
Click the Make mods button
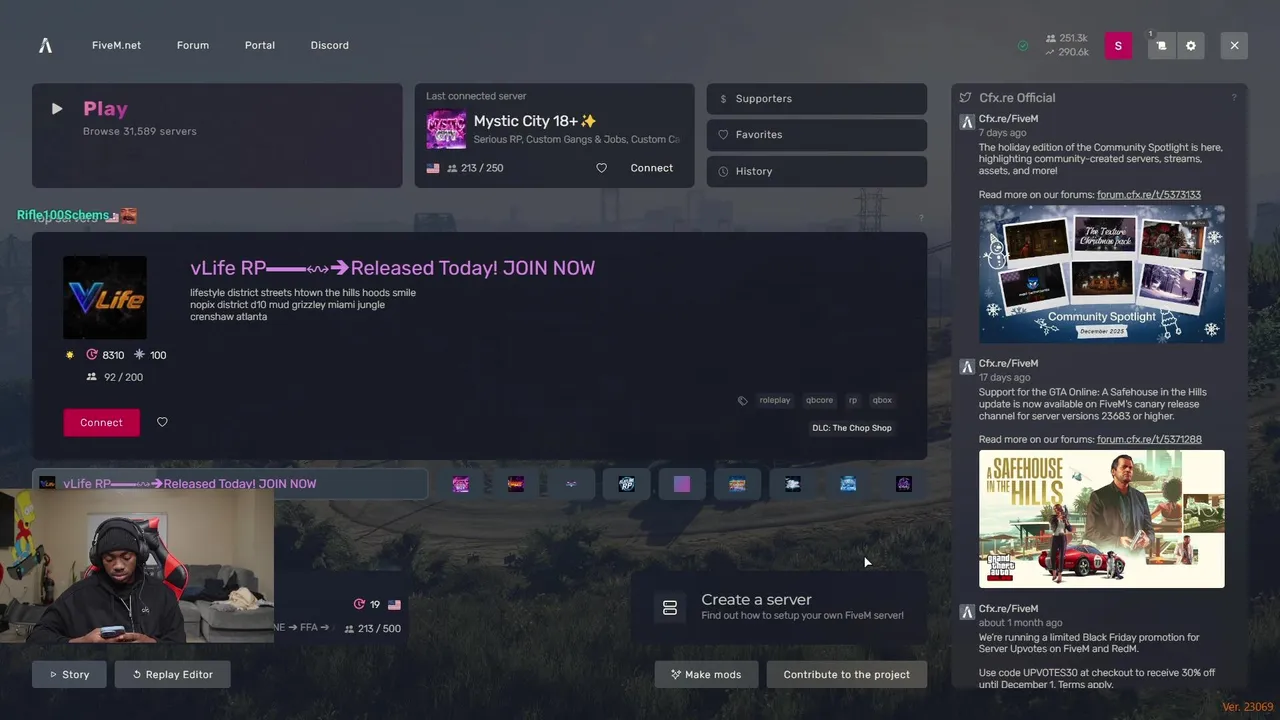[706, 674]
